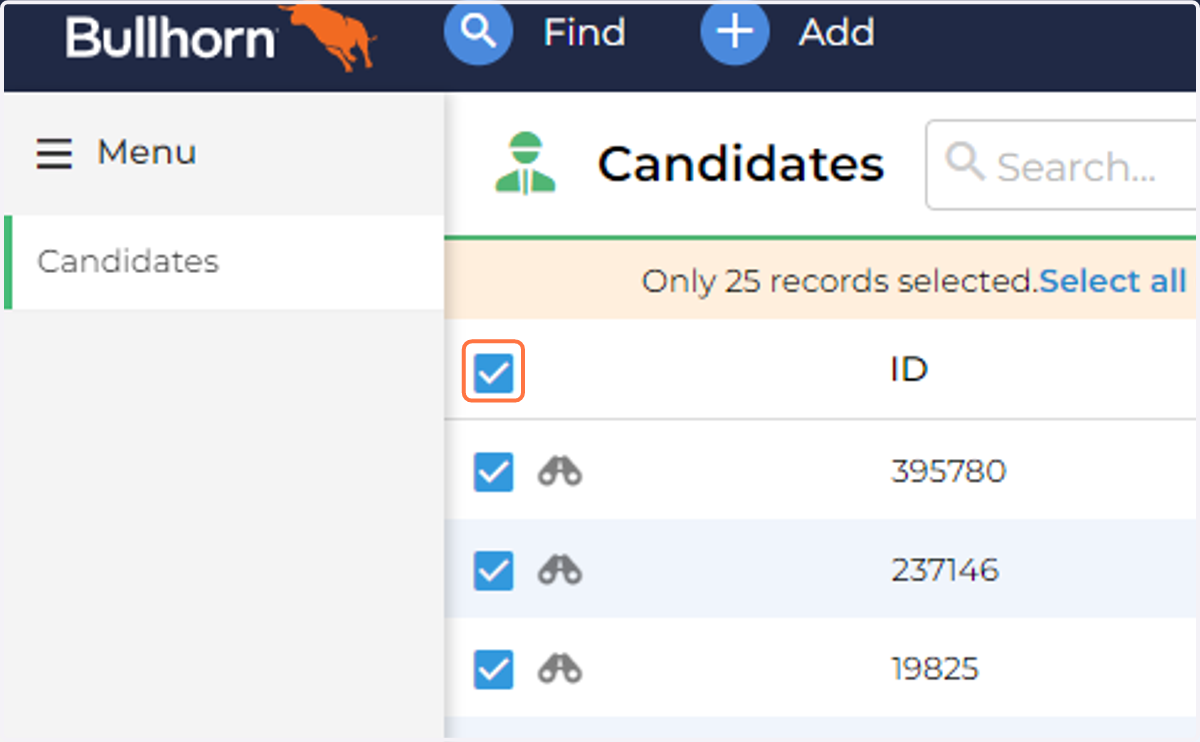Image resolution: width=1200 pixels, height=742 pixels.
Task: Click binoculars icon for record 19825
Action: pos(560,669)
